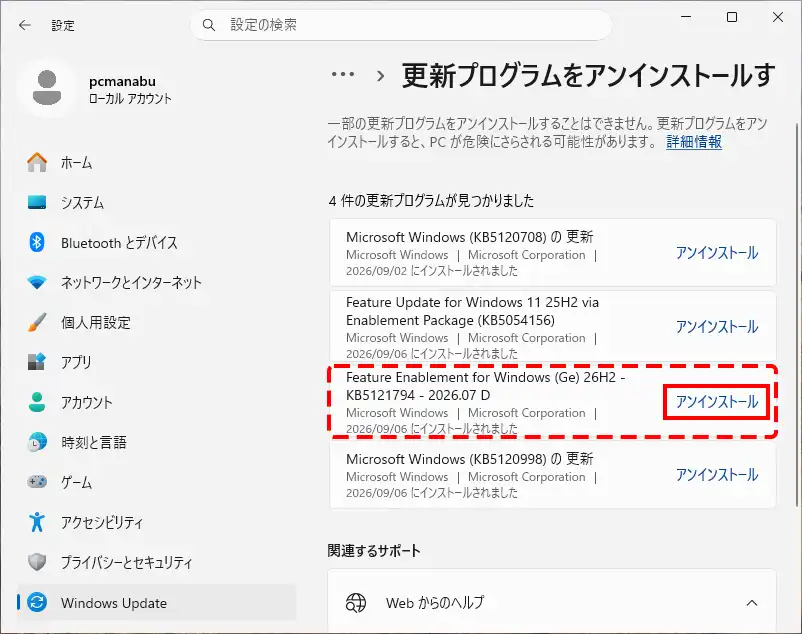Uninstall the KB5121794 Feature Enablement update
The image size is (802, 634).
point(717,402)
